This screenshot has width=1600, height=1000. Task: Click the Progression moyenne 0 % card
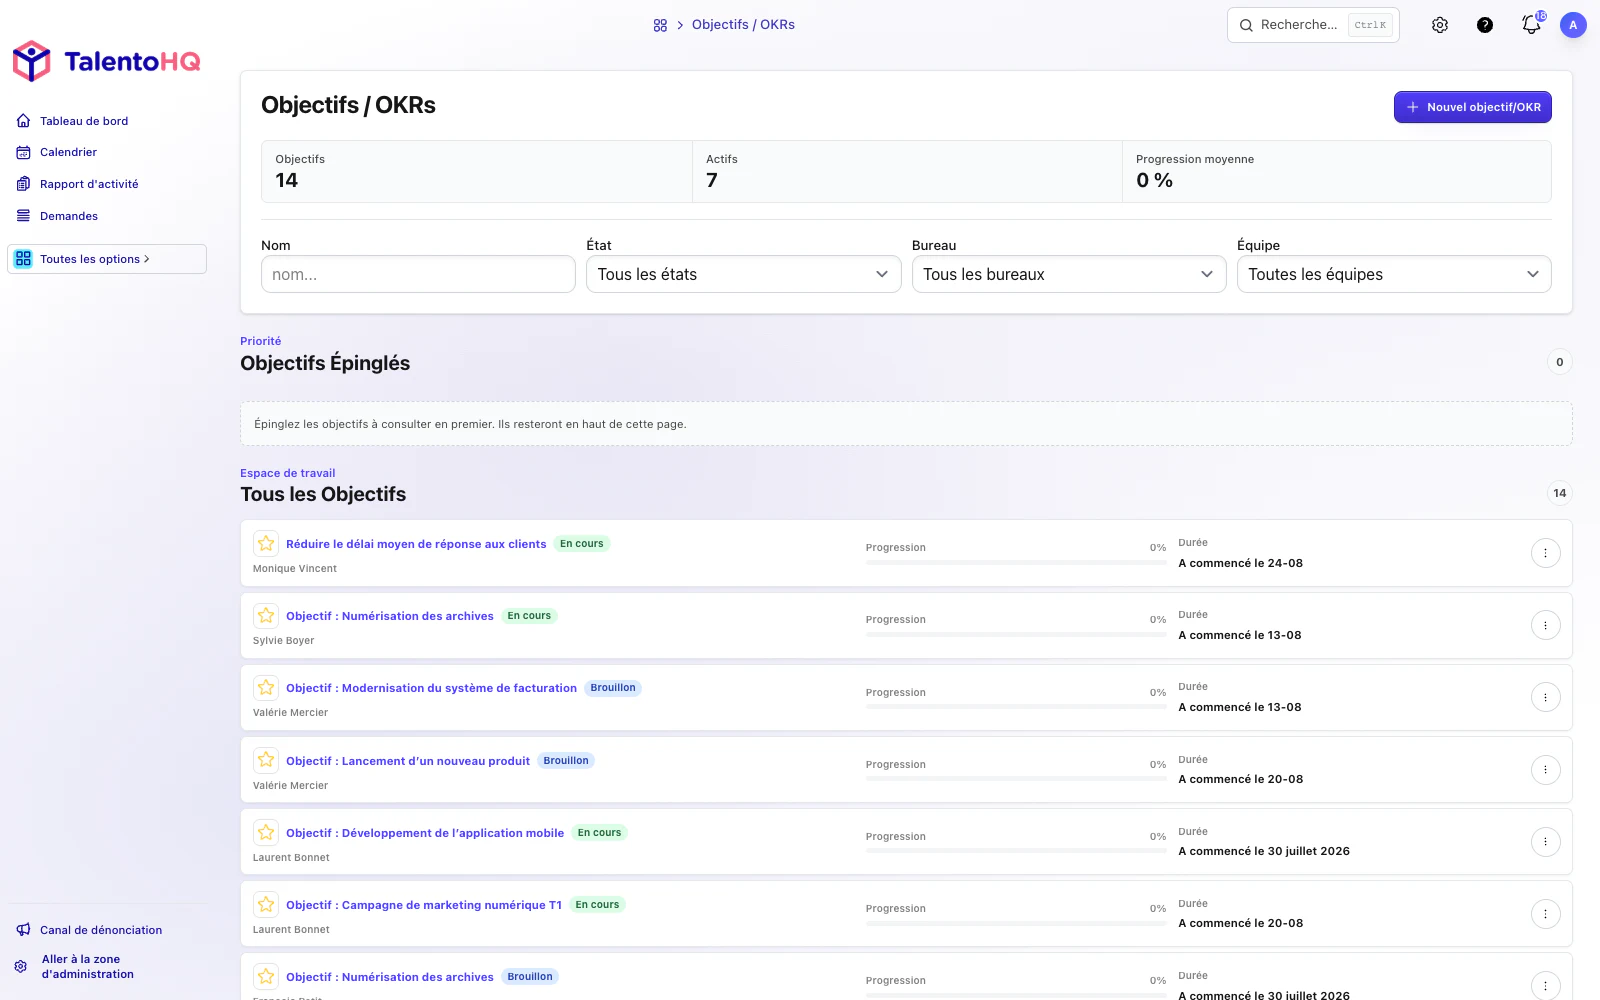point(1337,171)
